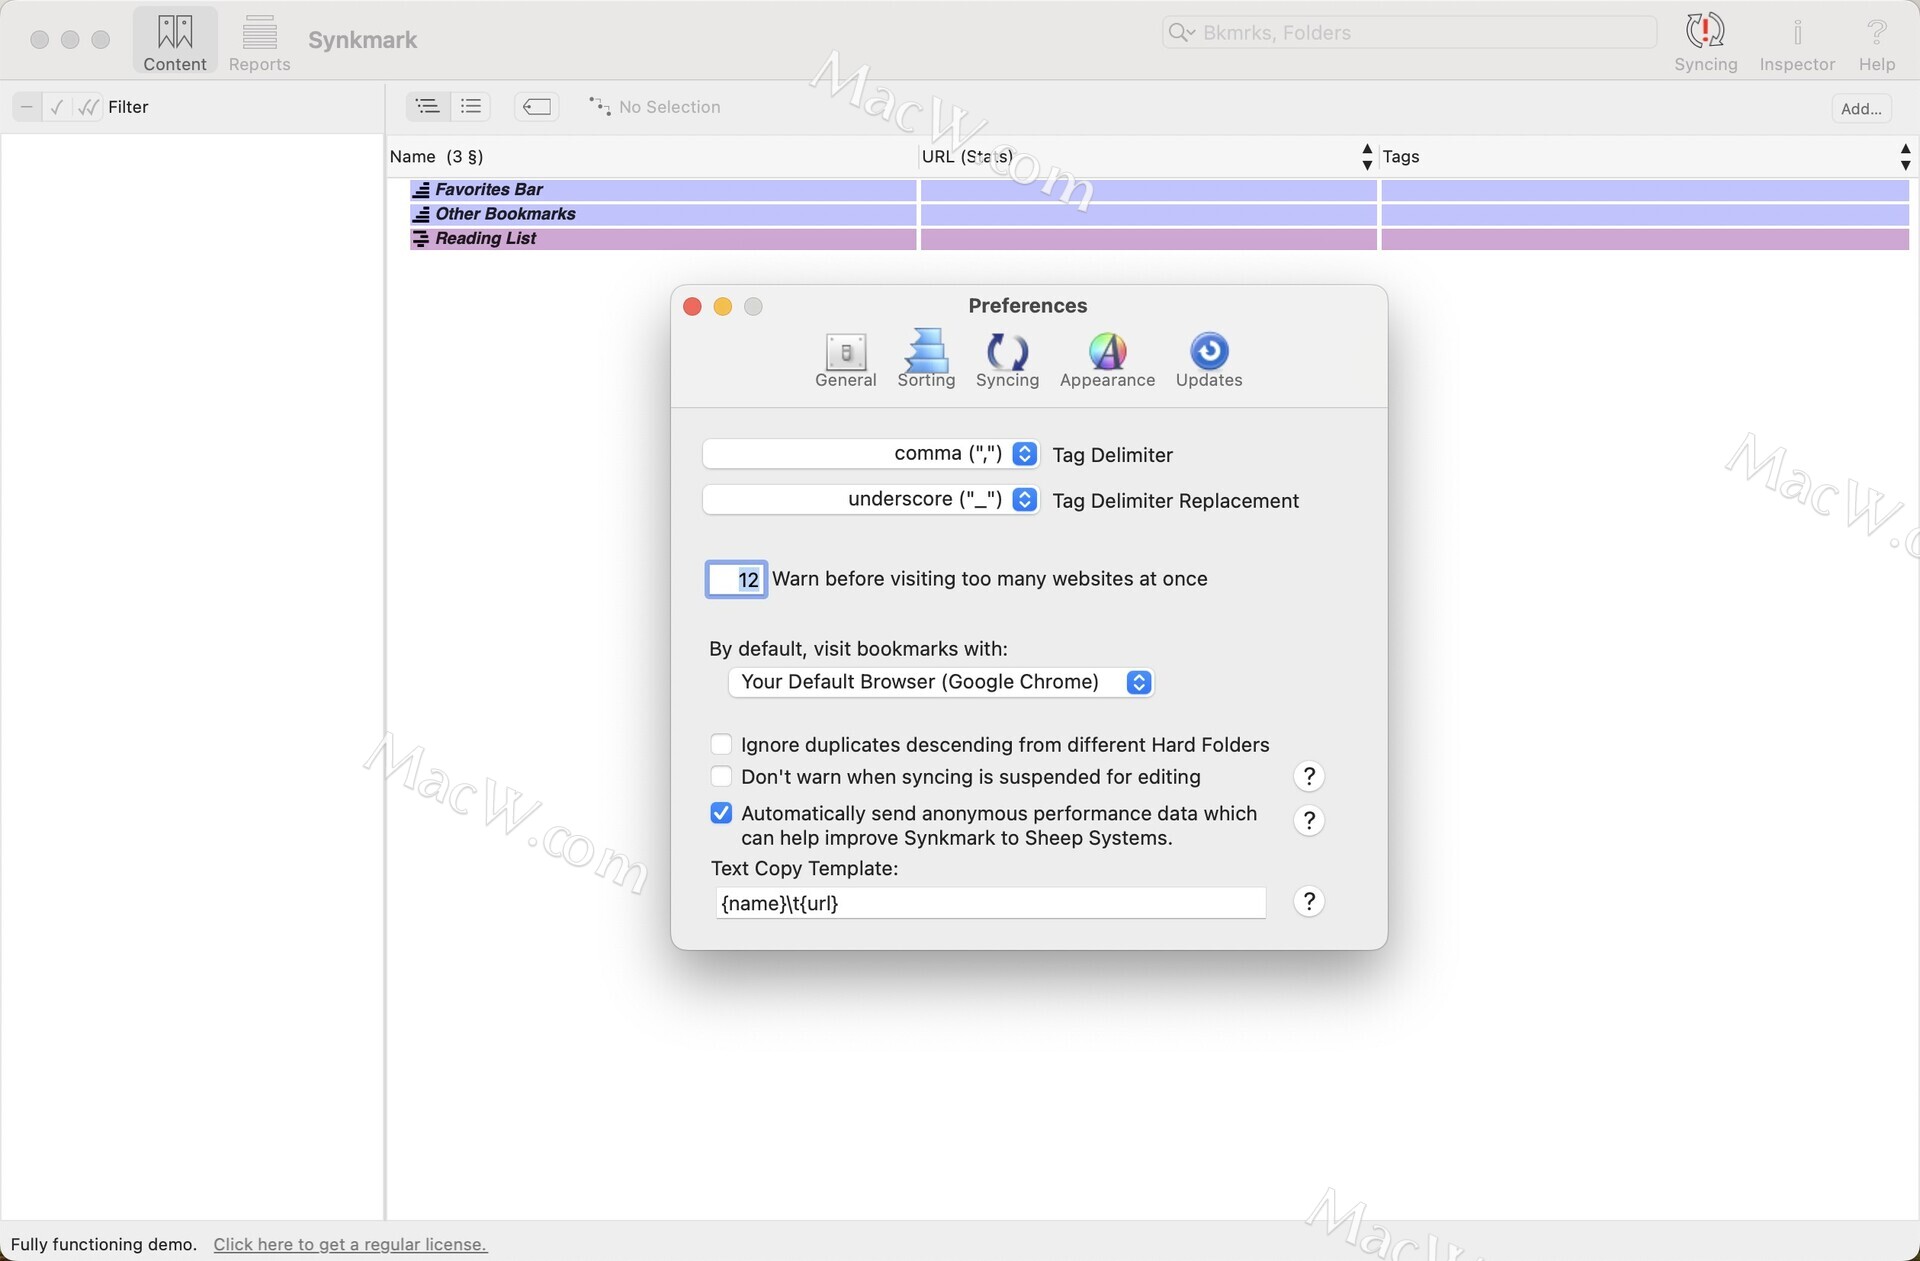Viewport: 1920px width, 1261px height.
Task: Open help for anonymous performance data
Action: pos(1309,821)
